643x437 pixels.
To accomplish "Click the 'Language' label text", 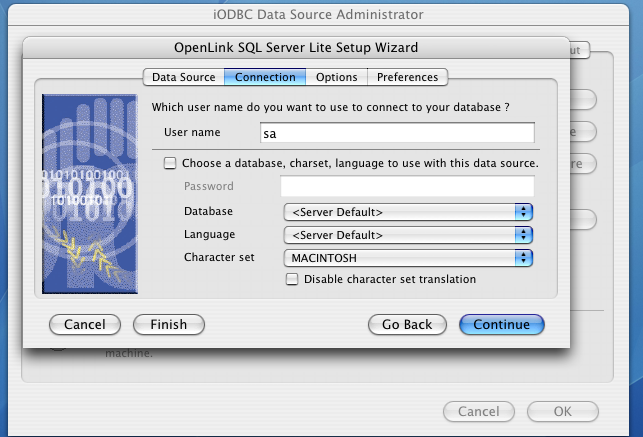I will [210, 234].
